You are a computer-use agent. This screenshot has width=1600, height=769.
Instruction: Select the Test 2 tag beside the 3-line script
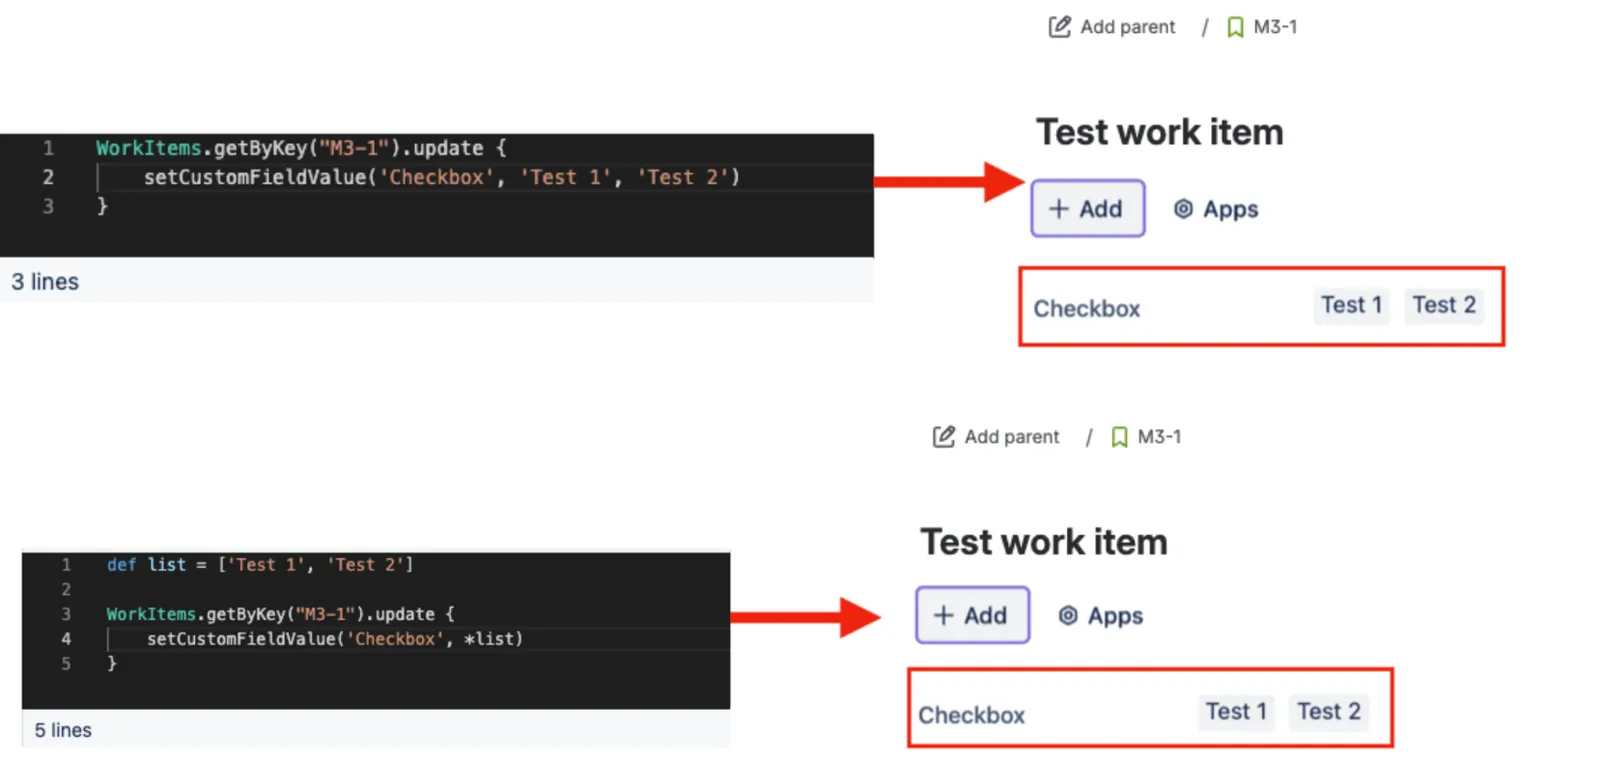coord(1444,305)
